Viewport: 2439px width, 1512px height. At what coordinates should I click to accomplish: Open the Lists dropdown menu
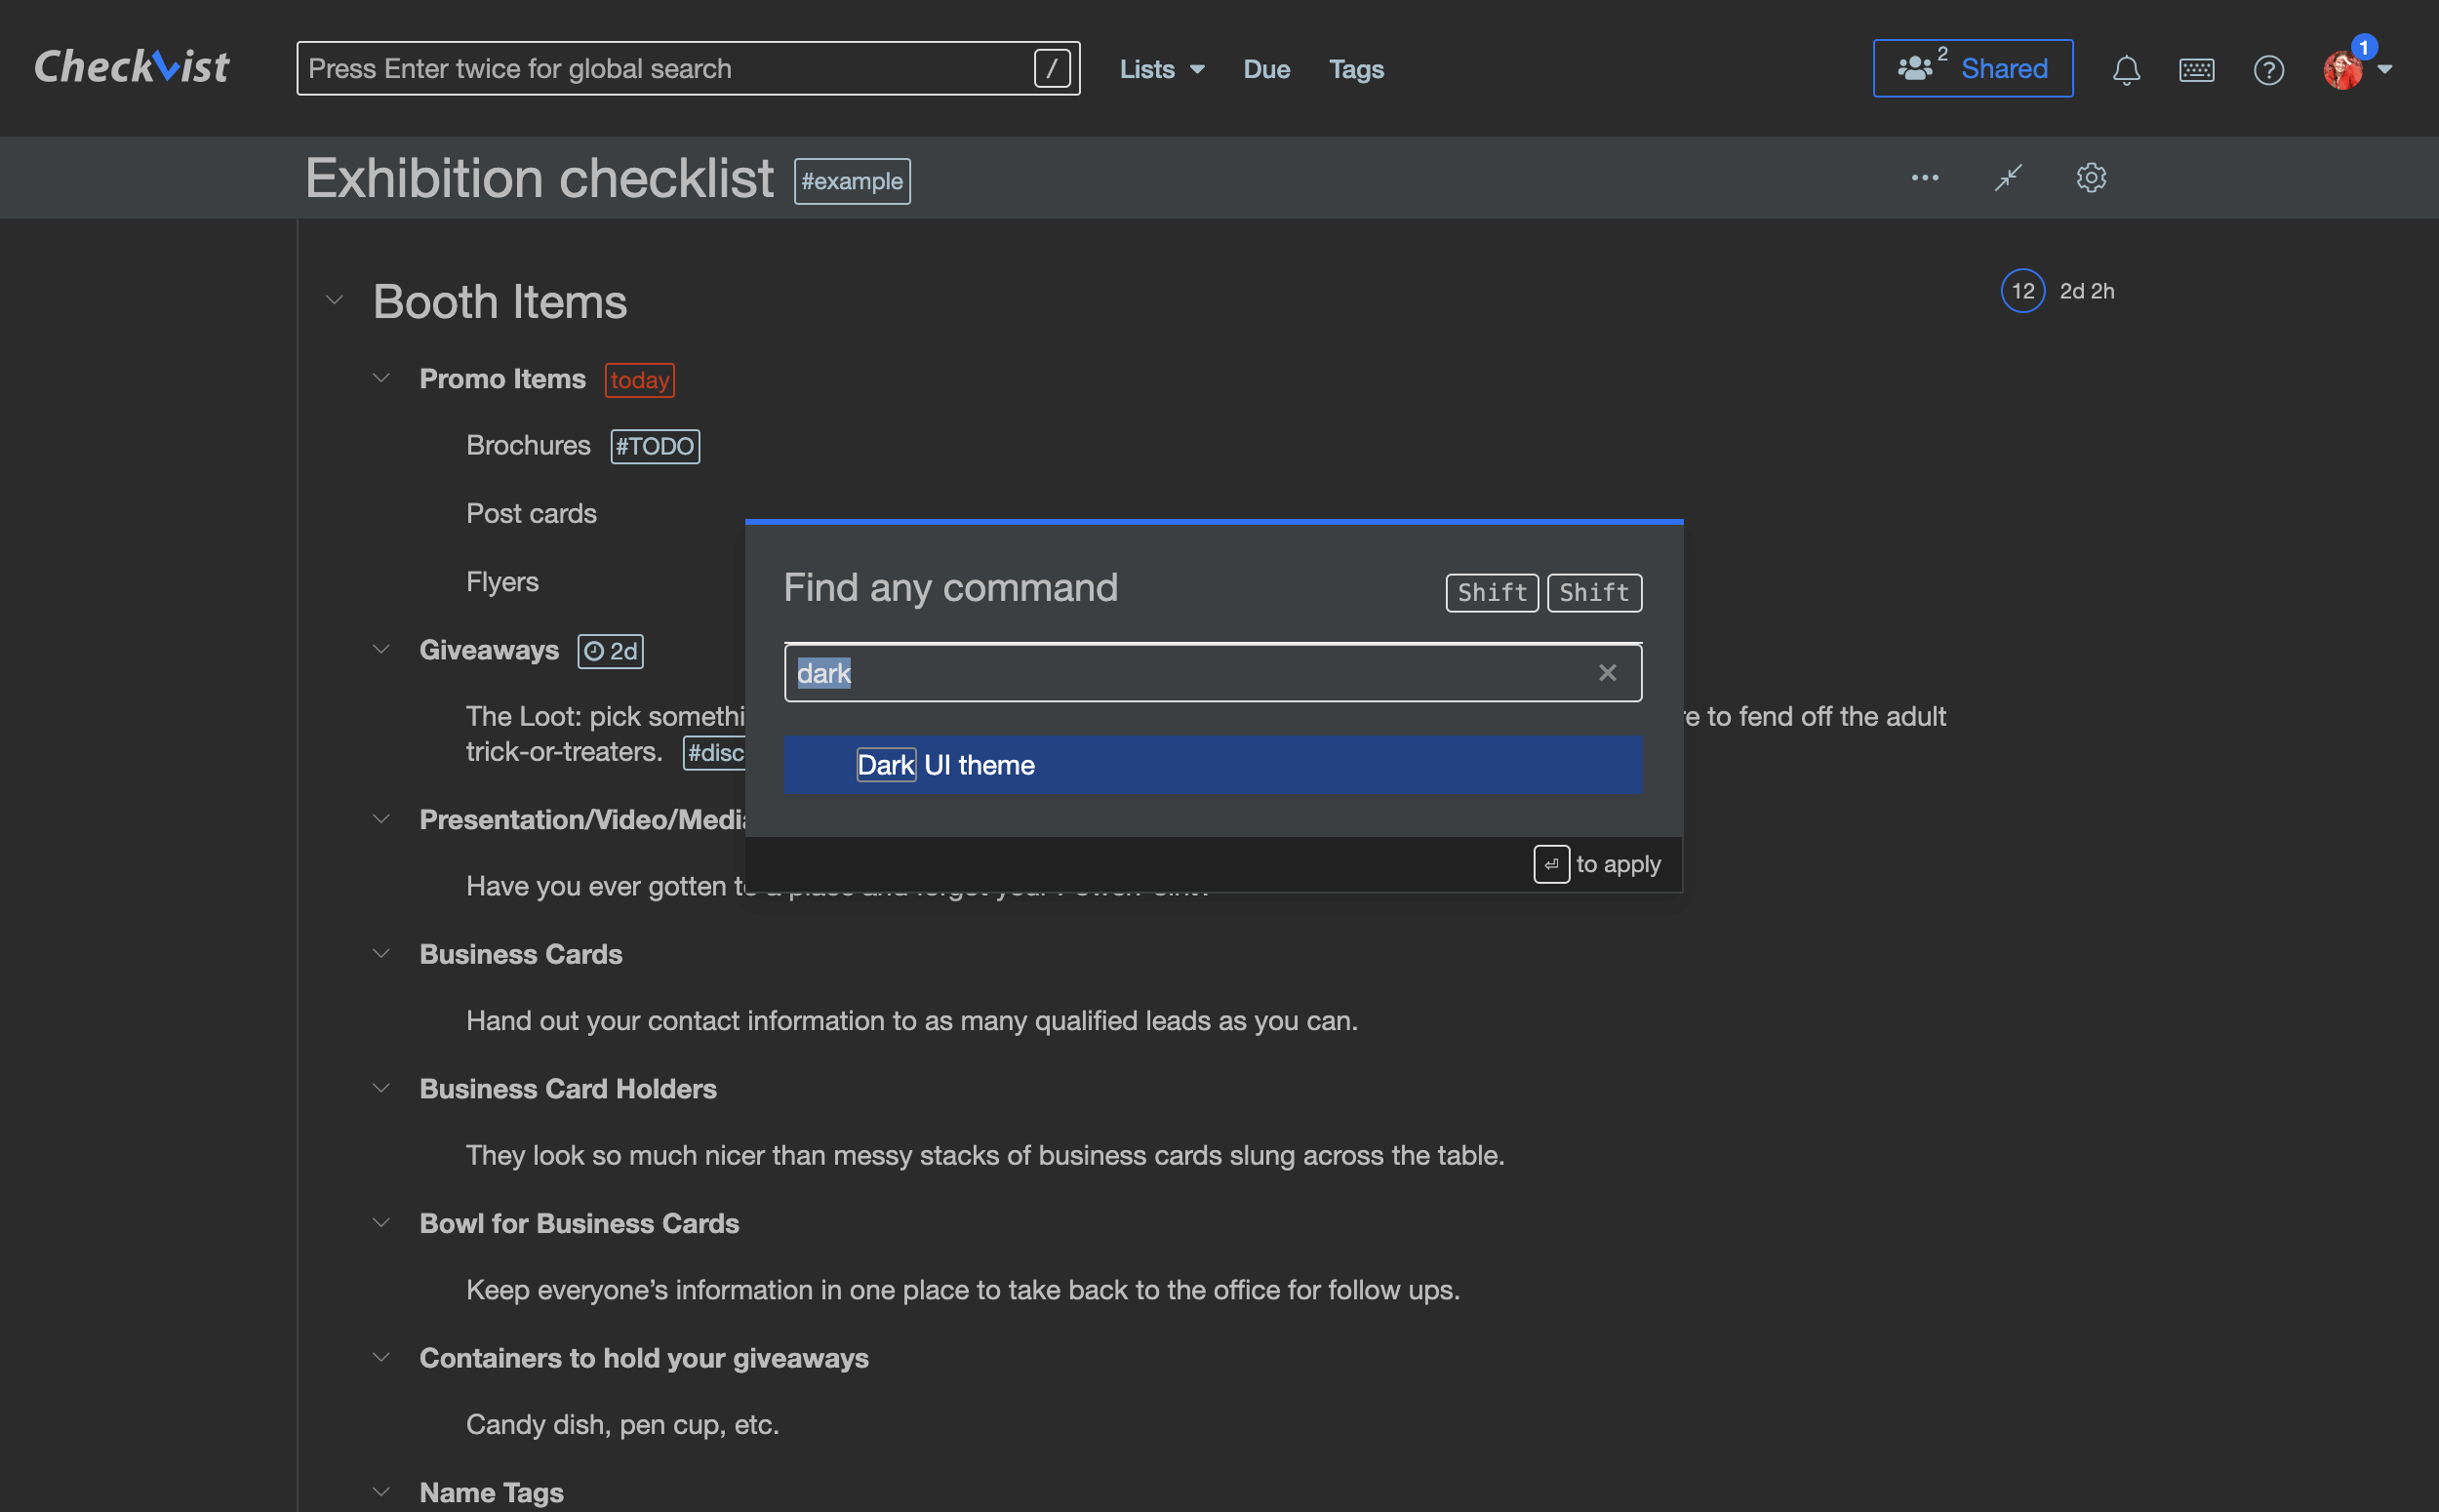(1161, 69)
